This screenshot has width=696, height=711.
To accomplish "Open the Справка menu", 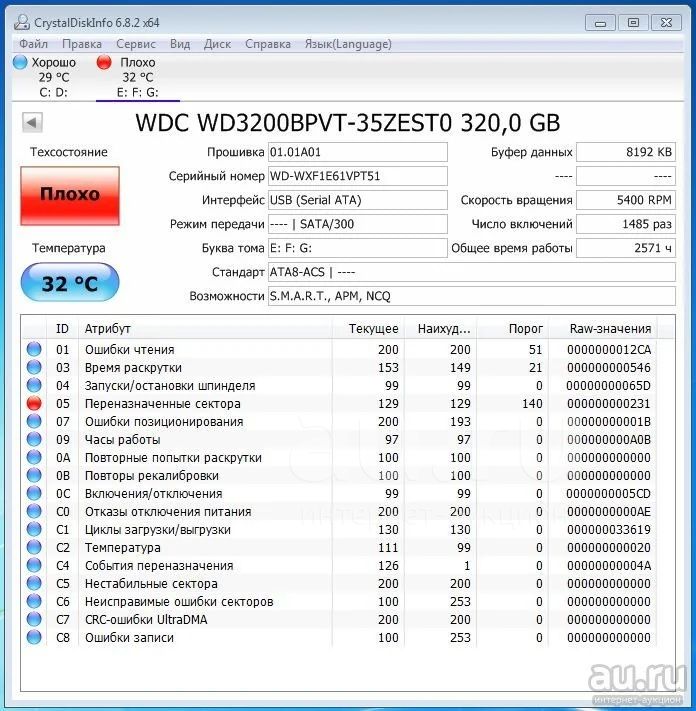I will coord(268,44).
